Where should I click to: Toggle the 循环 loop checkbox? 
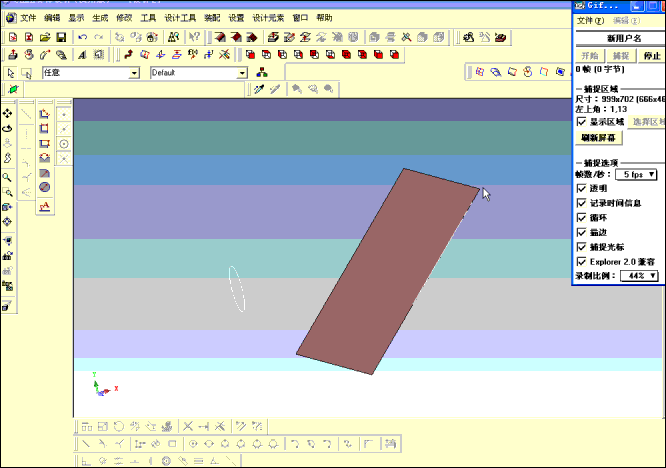click(582, 218)
